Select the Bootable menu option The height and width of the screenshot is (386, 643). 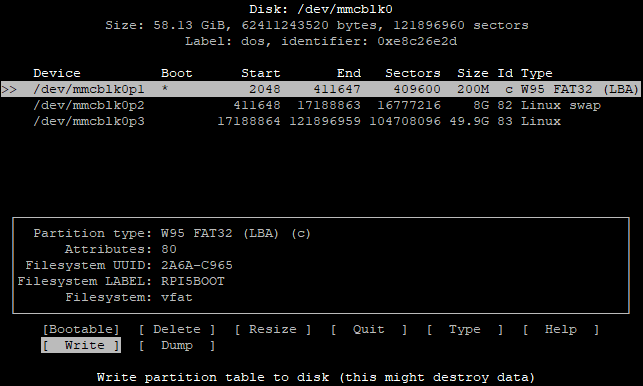click(81, 329)
